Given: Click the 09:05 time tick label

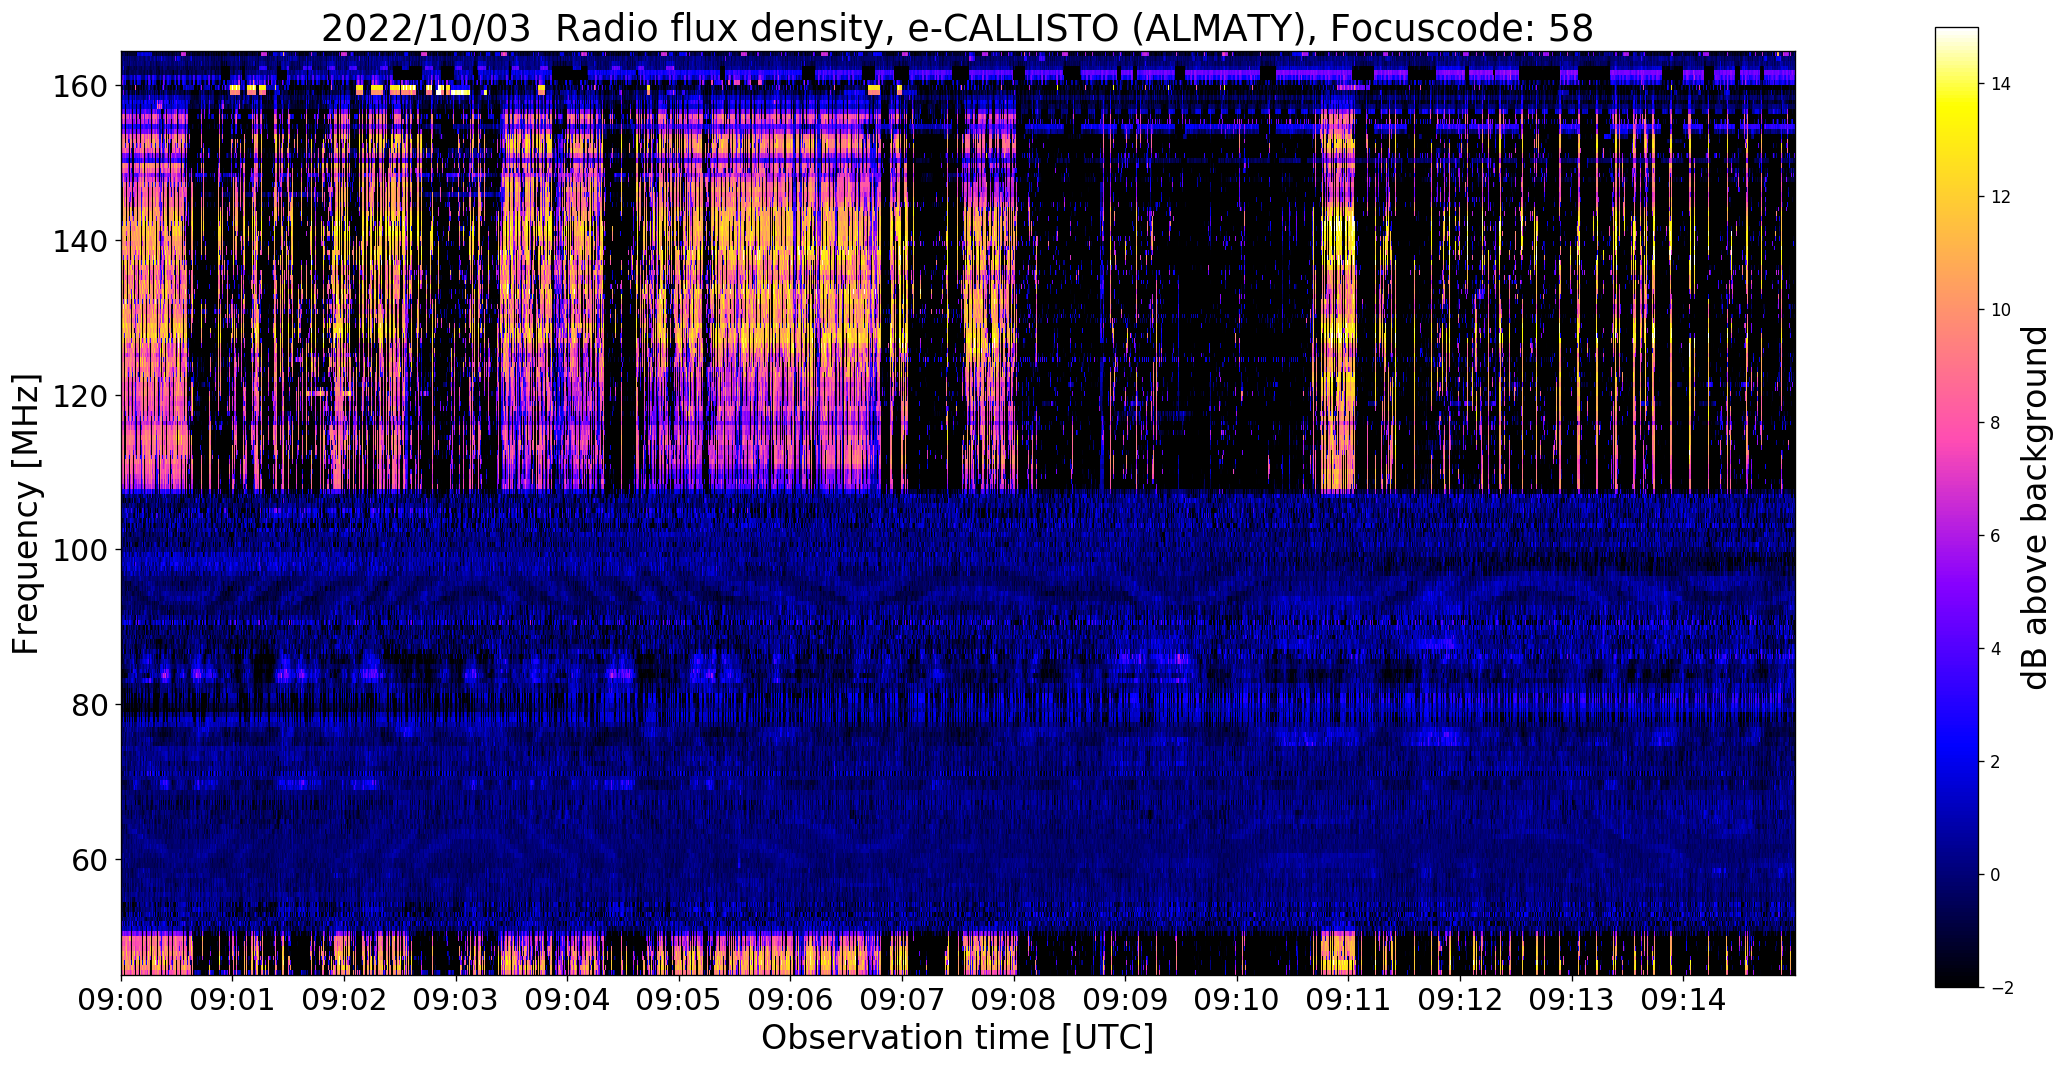Looking at the screenshot, I should (x=680, y=999).
